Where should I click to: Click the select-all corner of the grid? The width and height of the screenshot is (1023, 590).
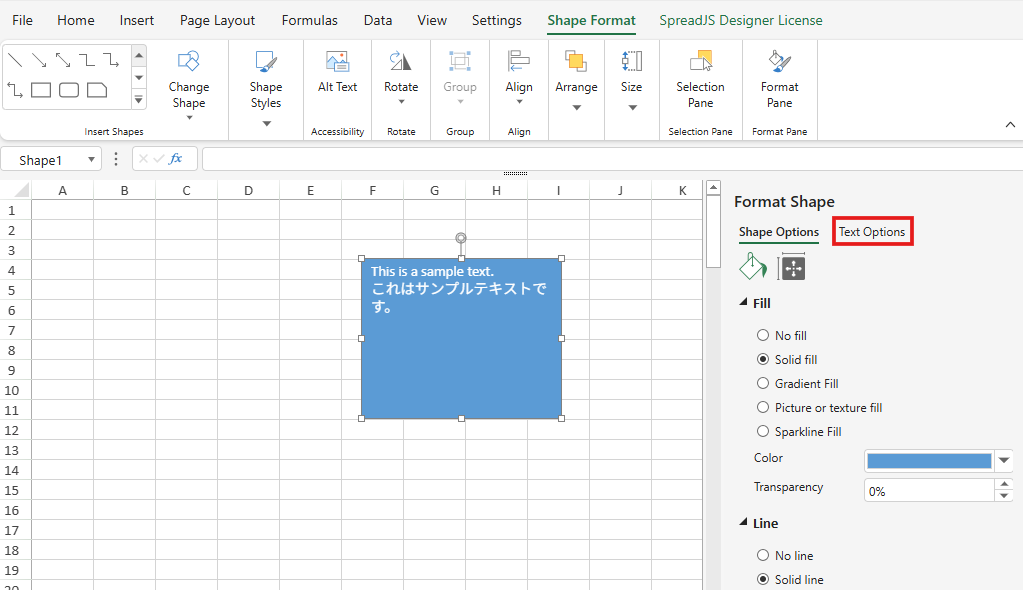pyautogui.click(x=21, y=190)
